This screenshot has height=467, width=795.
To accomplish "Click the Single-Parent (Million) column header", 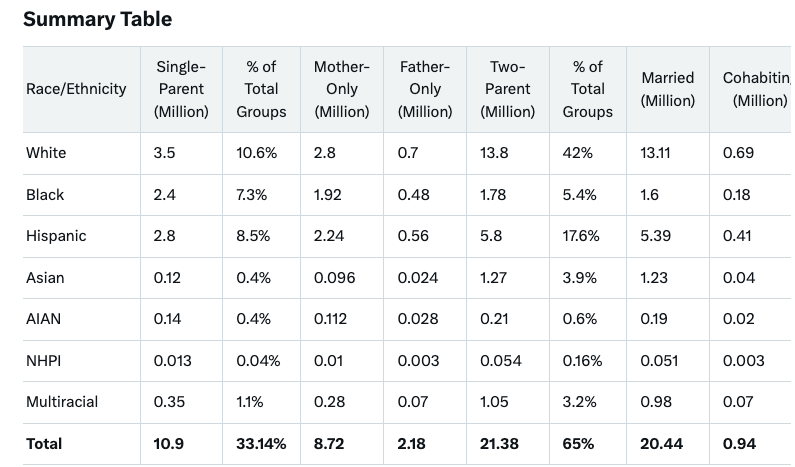I will click(181, 89).
